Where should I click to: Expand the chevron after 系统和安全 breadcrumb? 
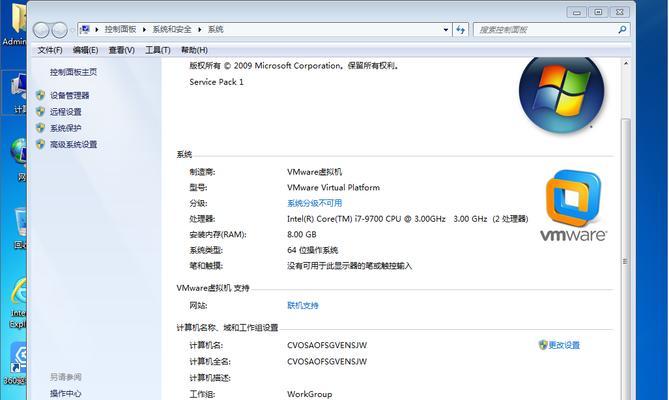[199, 29]
